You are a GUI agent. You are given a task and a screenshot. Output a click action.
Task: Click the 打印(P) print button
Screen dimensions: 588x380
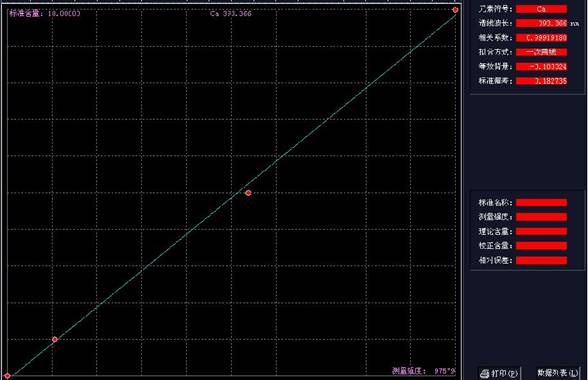[x=499, y=373]
